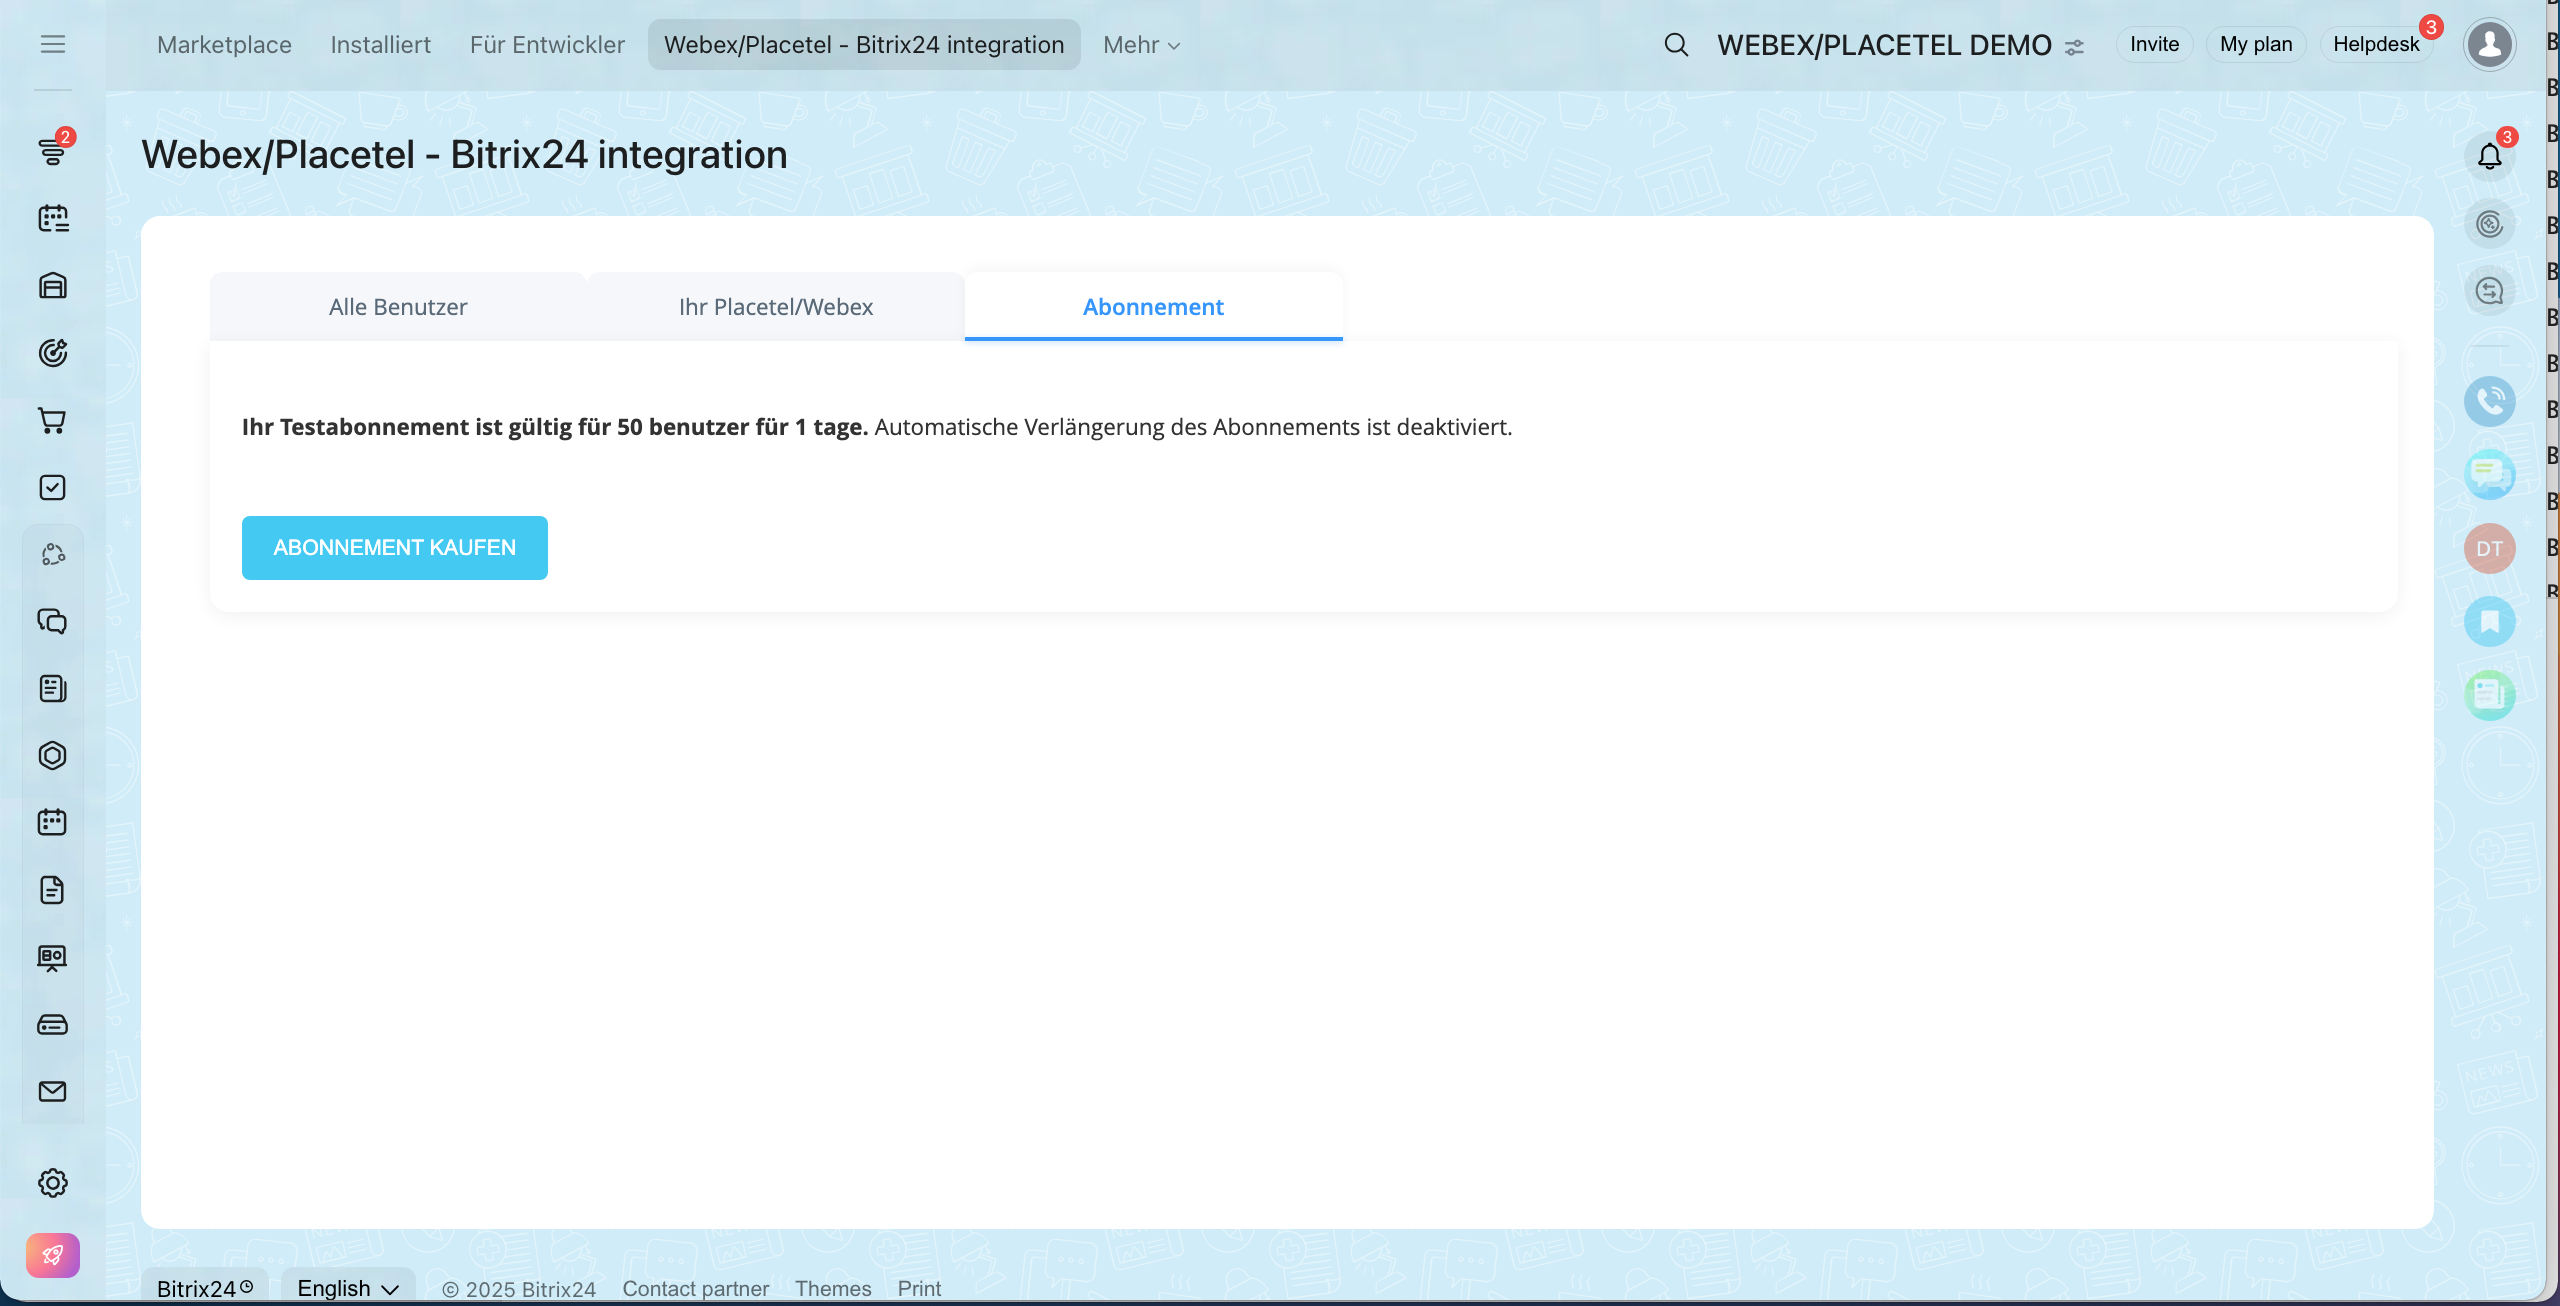Open the telephony phone icon on the right

click(x=2489, y=401)
